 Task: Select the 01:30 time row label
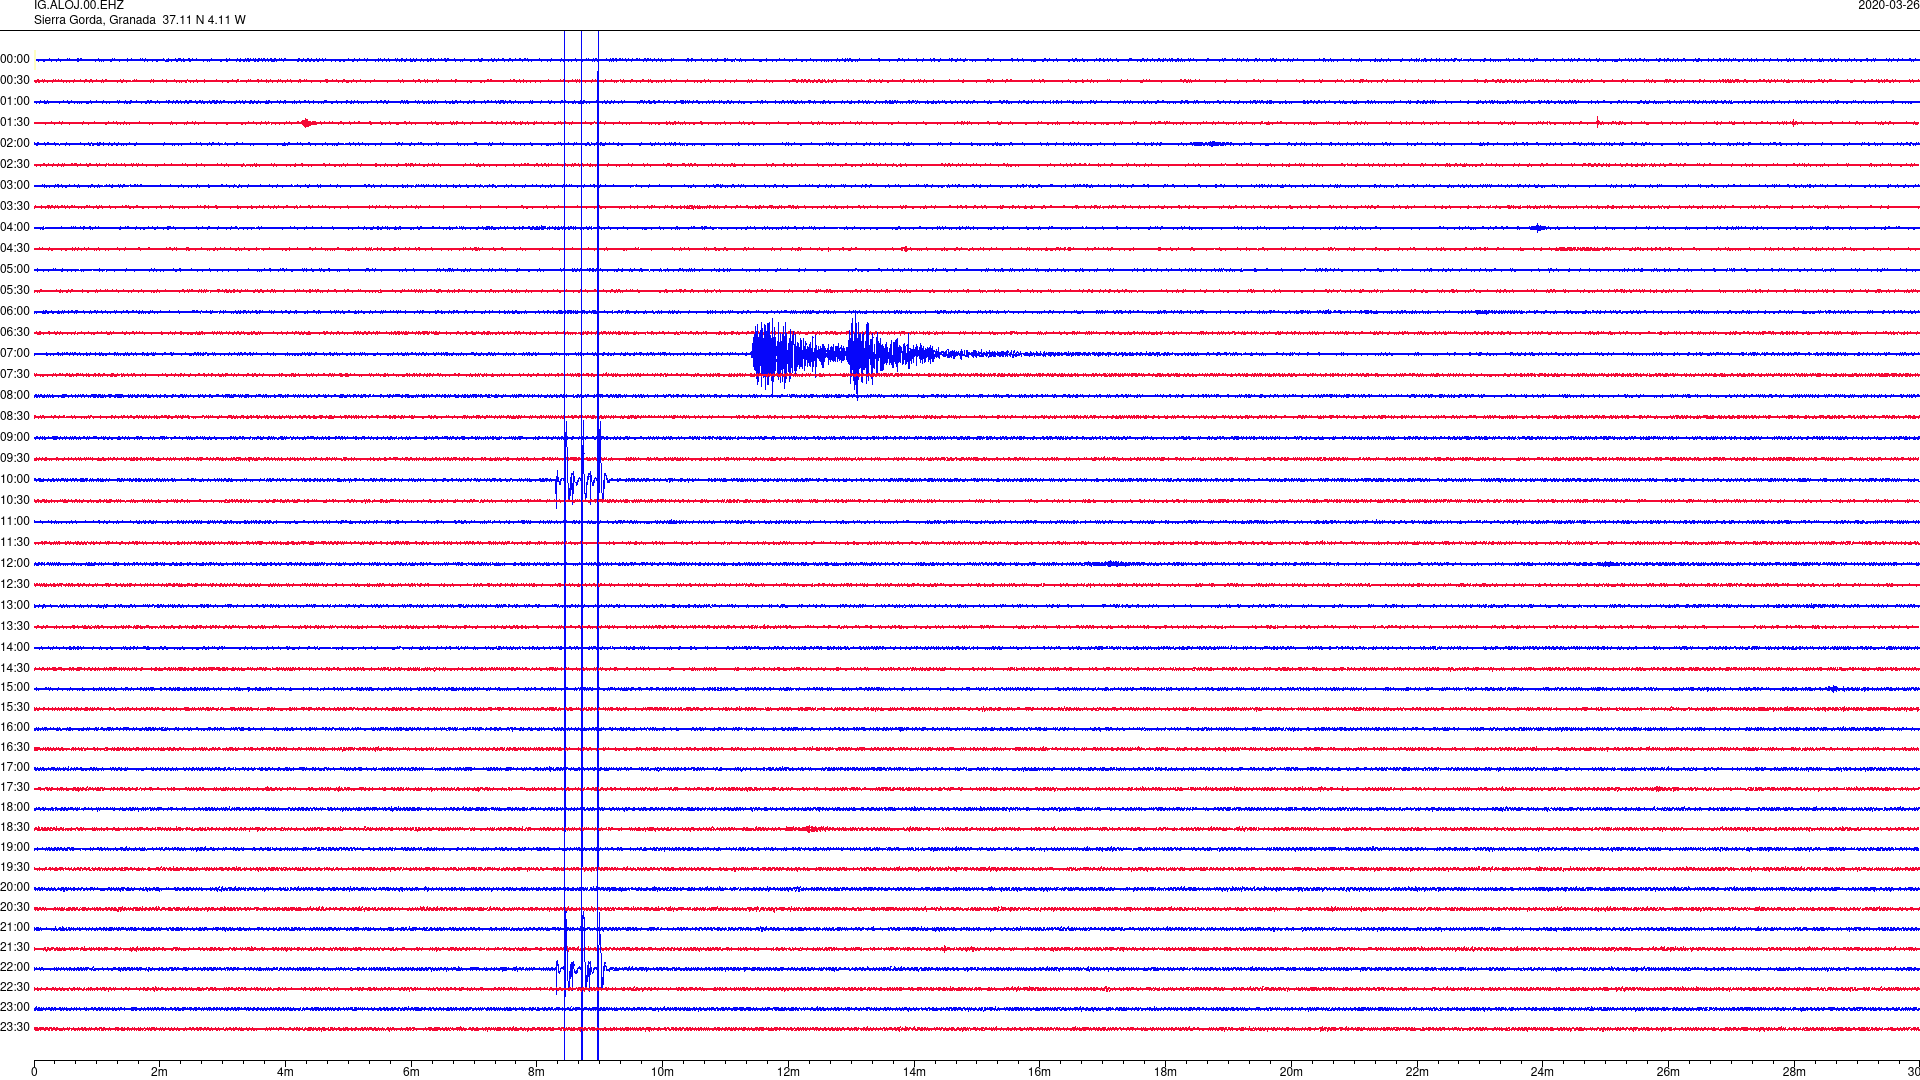coord(15,122)
